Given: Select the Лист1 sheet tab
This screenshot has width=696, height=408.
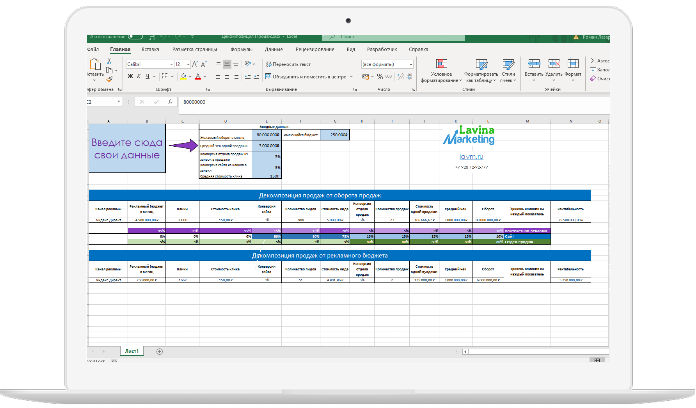Looking at the screenshot, I should [x=131, y=351].
